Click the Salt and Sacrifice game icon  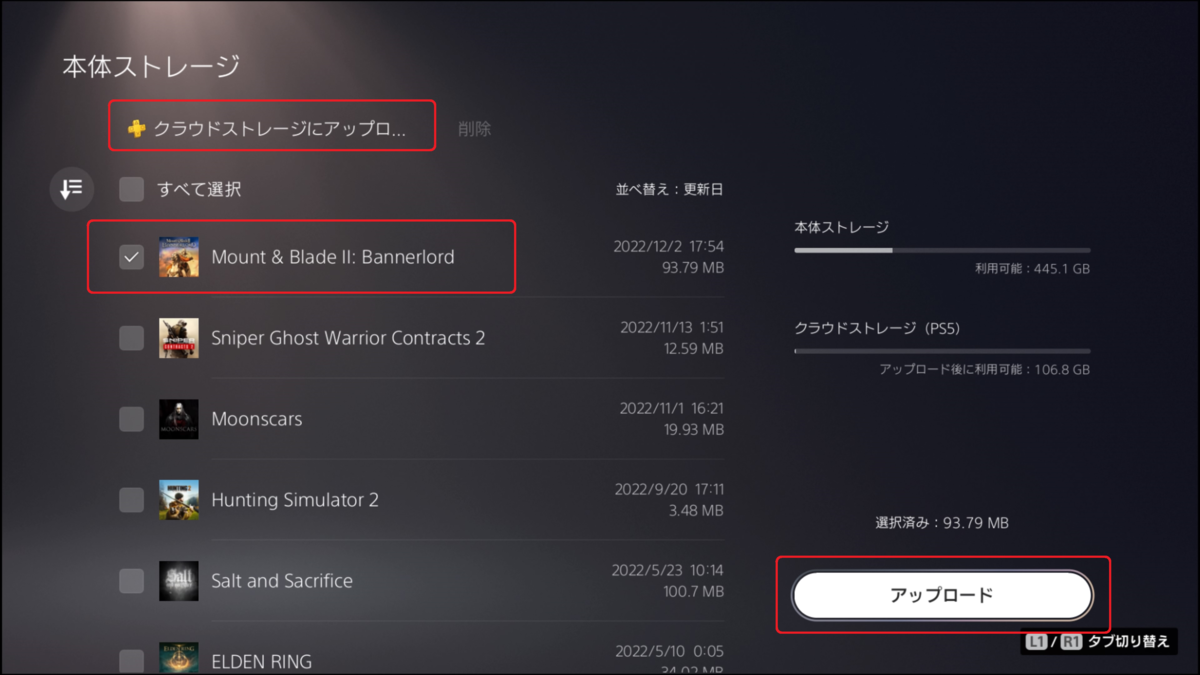click(x=179, y=581)
